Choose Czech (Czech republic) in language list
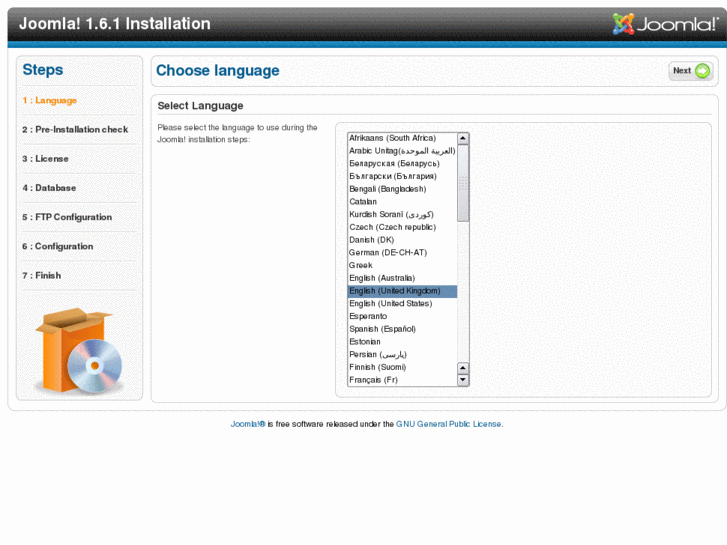 (x=402, y=227)
